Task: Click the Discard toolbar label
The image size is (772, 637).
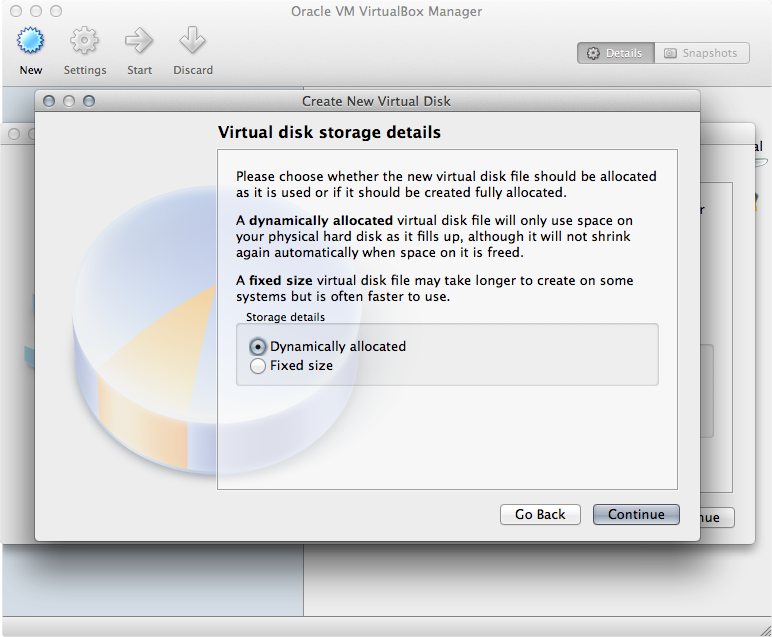Action: tap(193, 70)
